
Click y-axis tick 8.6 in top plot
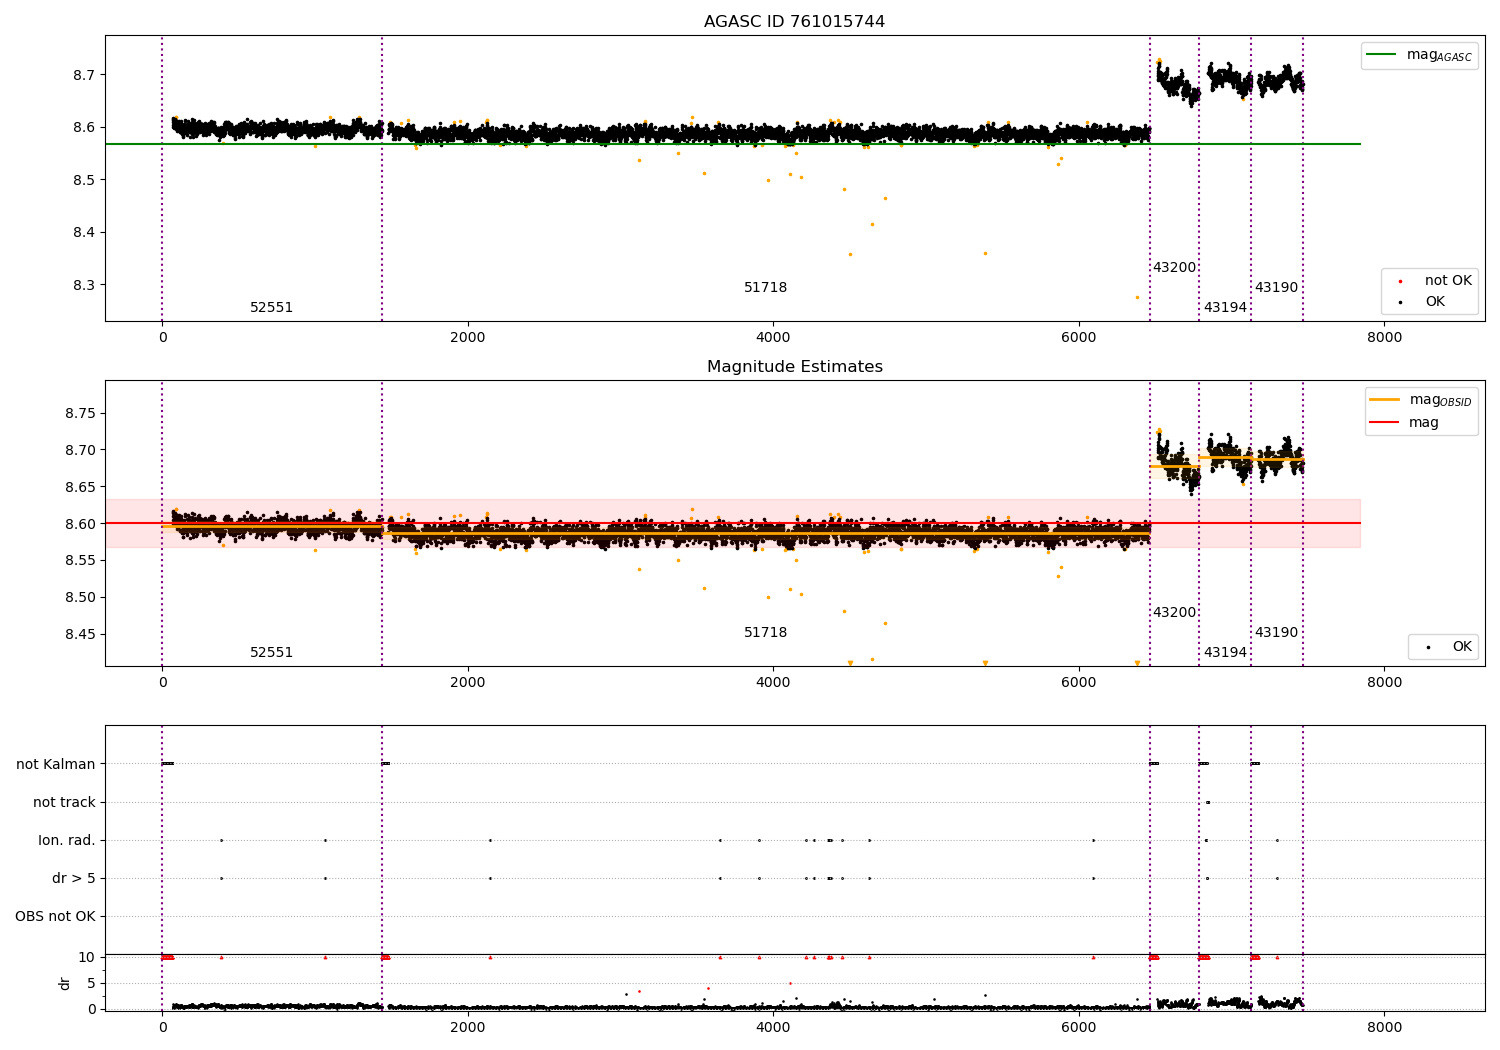84,127
